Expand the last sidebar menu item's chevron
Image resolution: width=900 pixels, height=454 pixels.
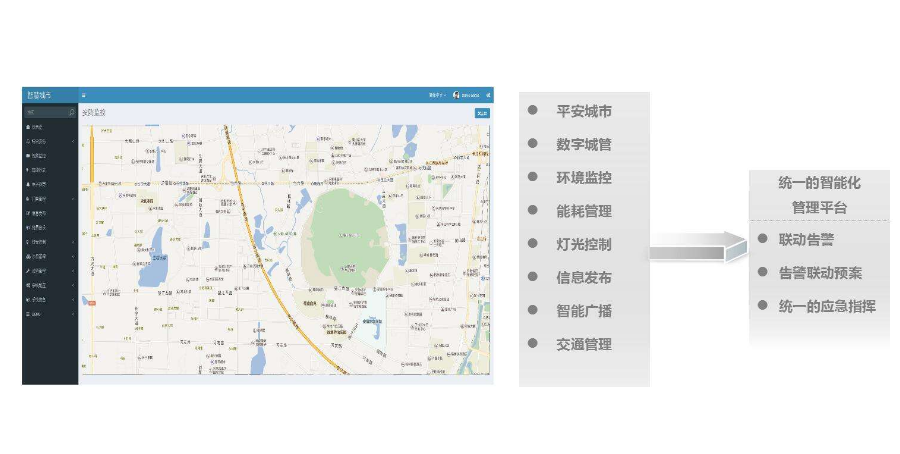[x=73, y=314]
